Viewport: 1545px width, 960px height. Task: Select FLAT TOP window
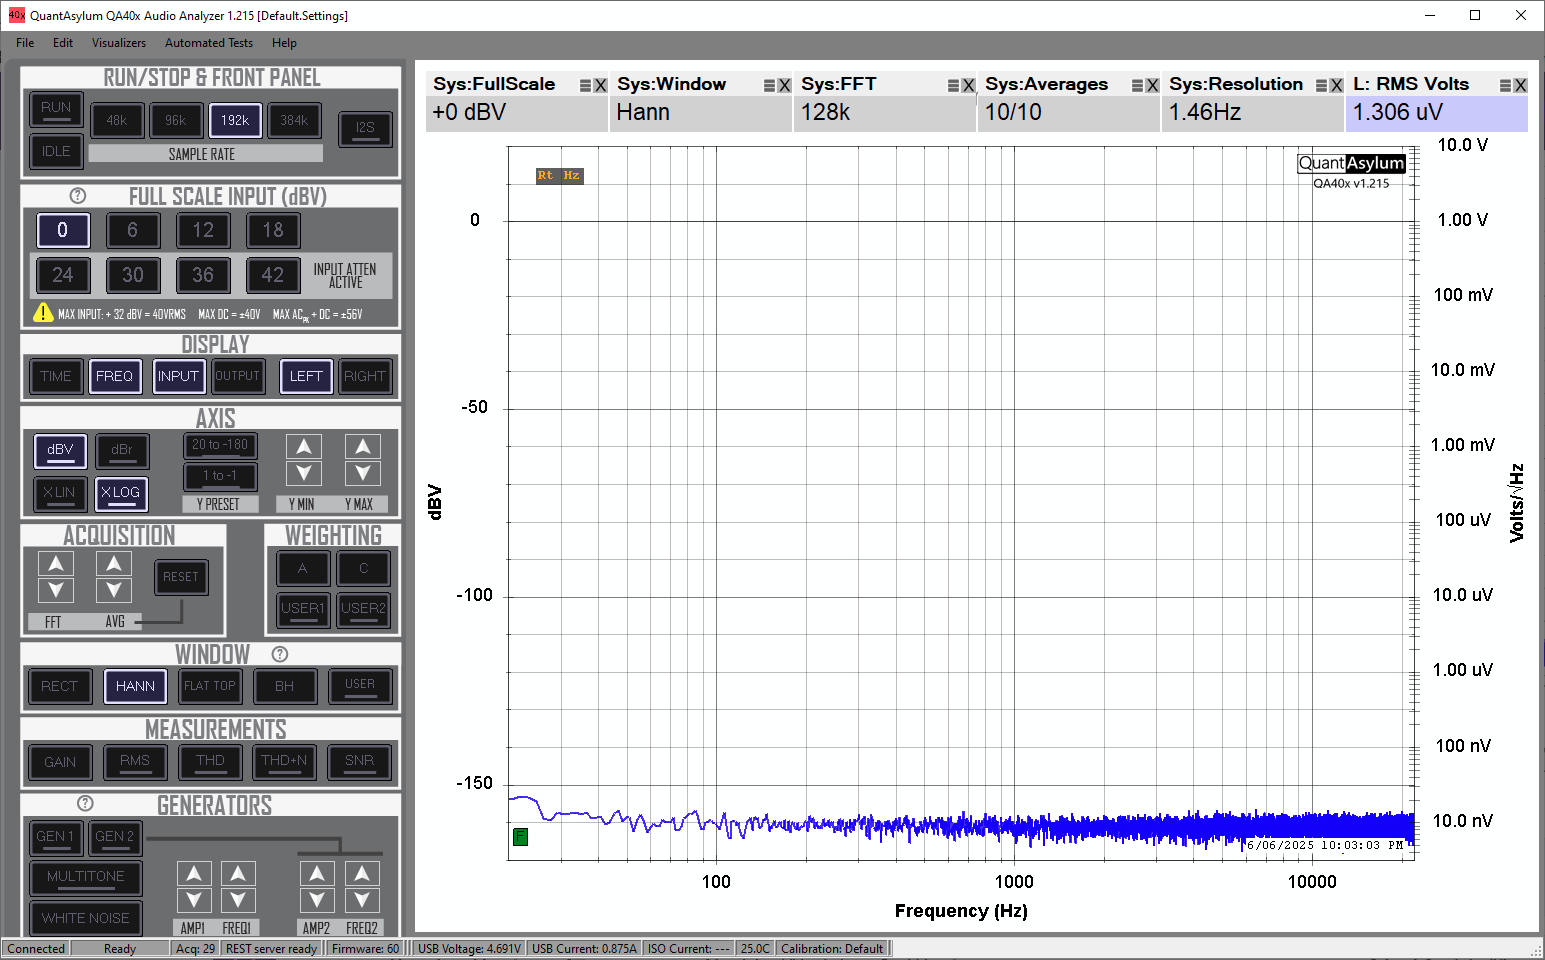pos(210,687)
